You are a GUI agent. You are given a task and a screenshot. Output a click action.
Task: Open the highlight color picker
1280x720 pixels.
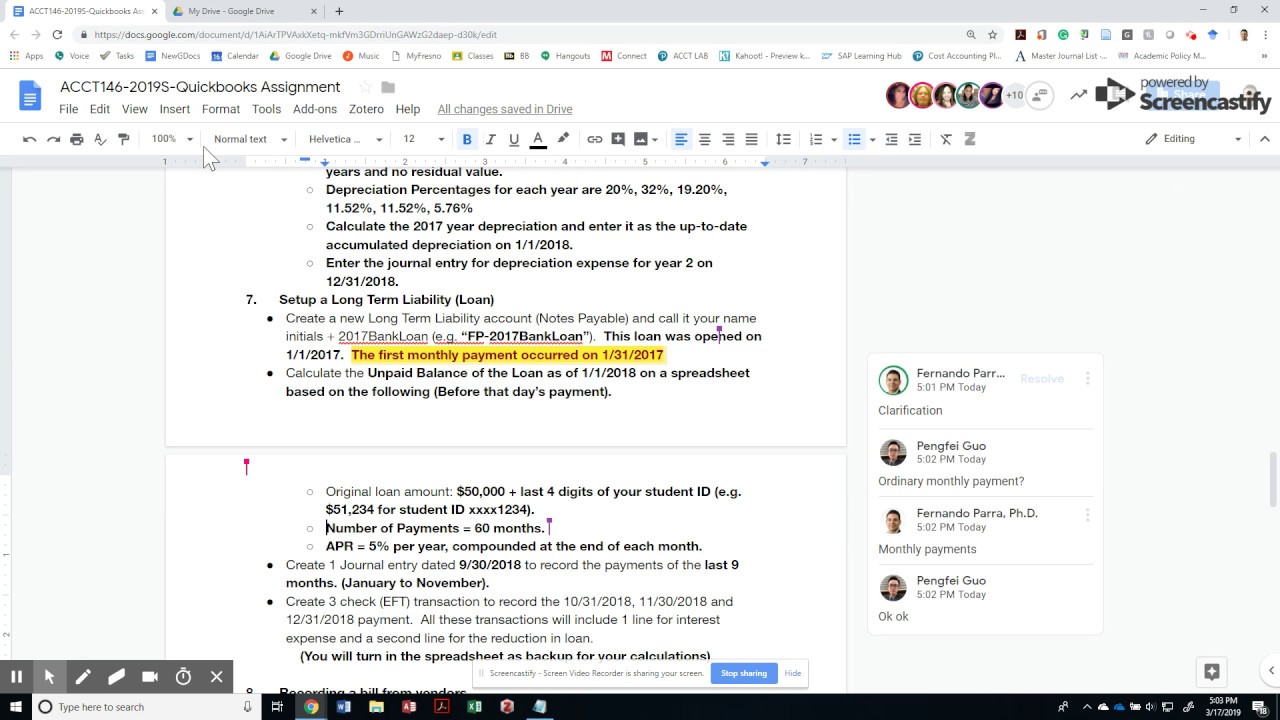tap(563, 139)
